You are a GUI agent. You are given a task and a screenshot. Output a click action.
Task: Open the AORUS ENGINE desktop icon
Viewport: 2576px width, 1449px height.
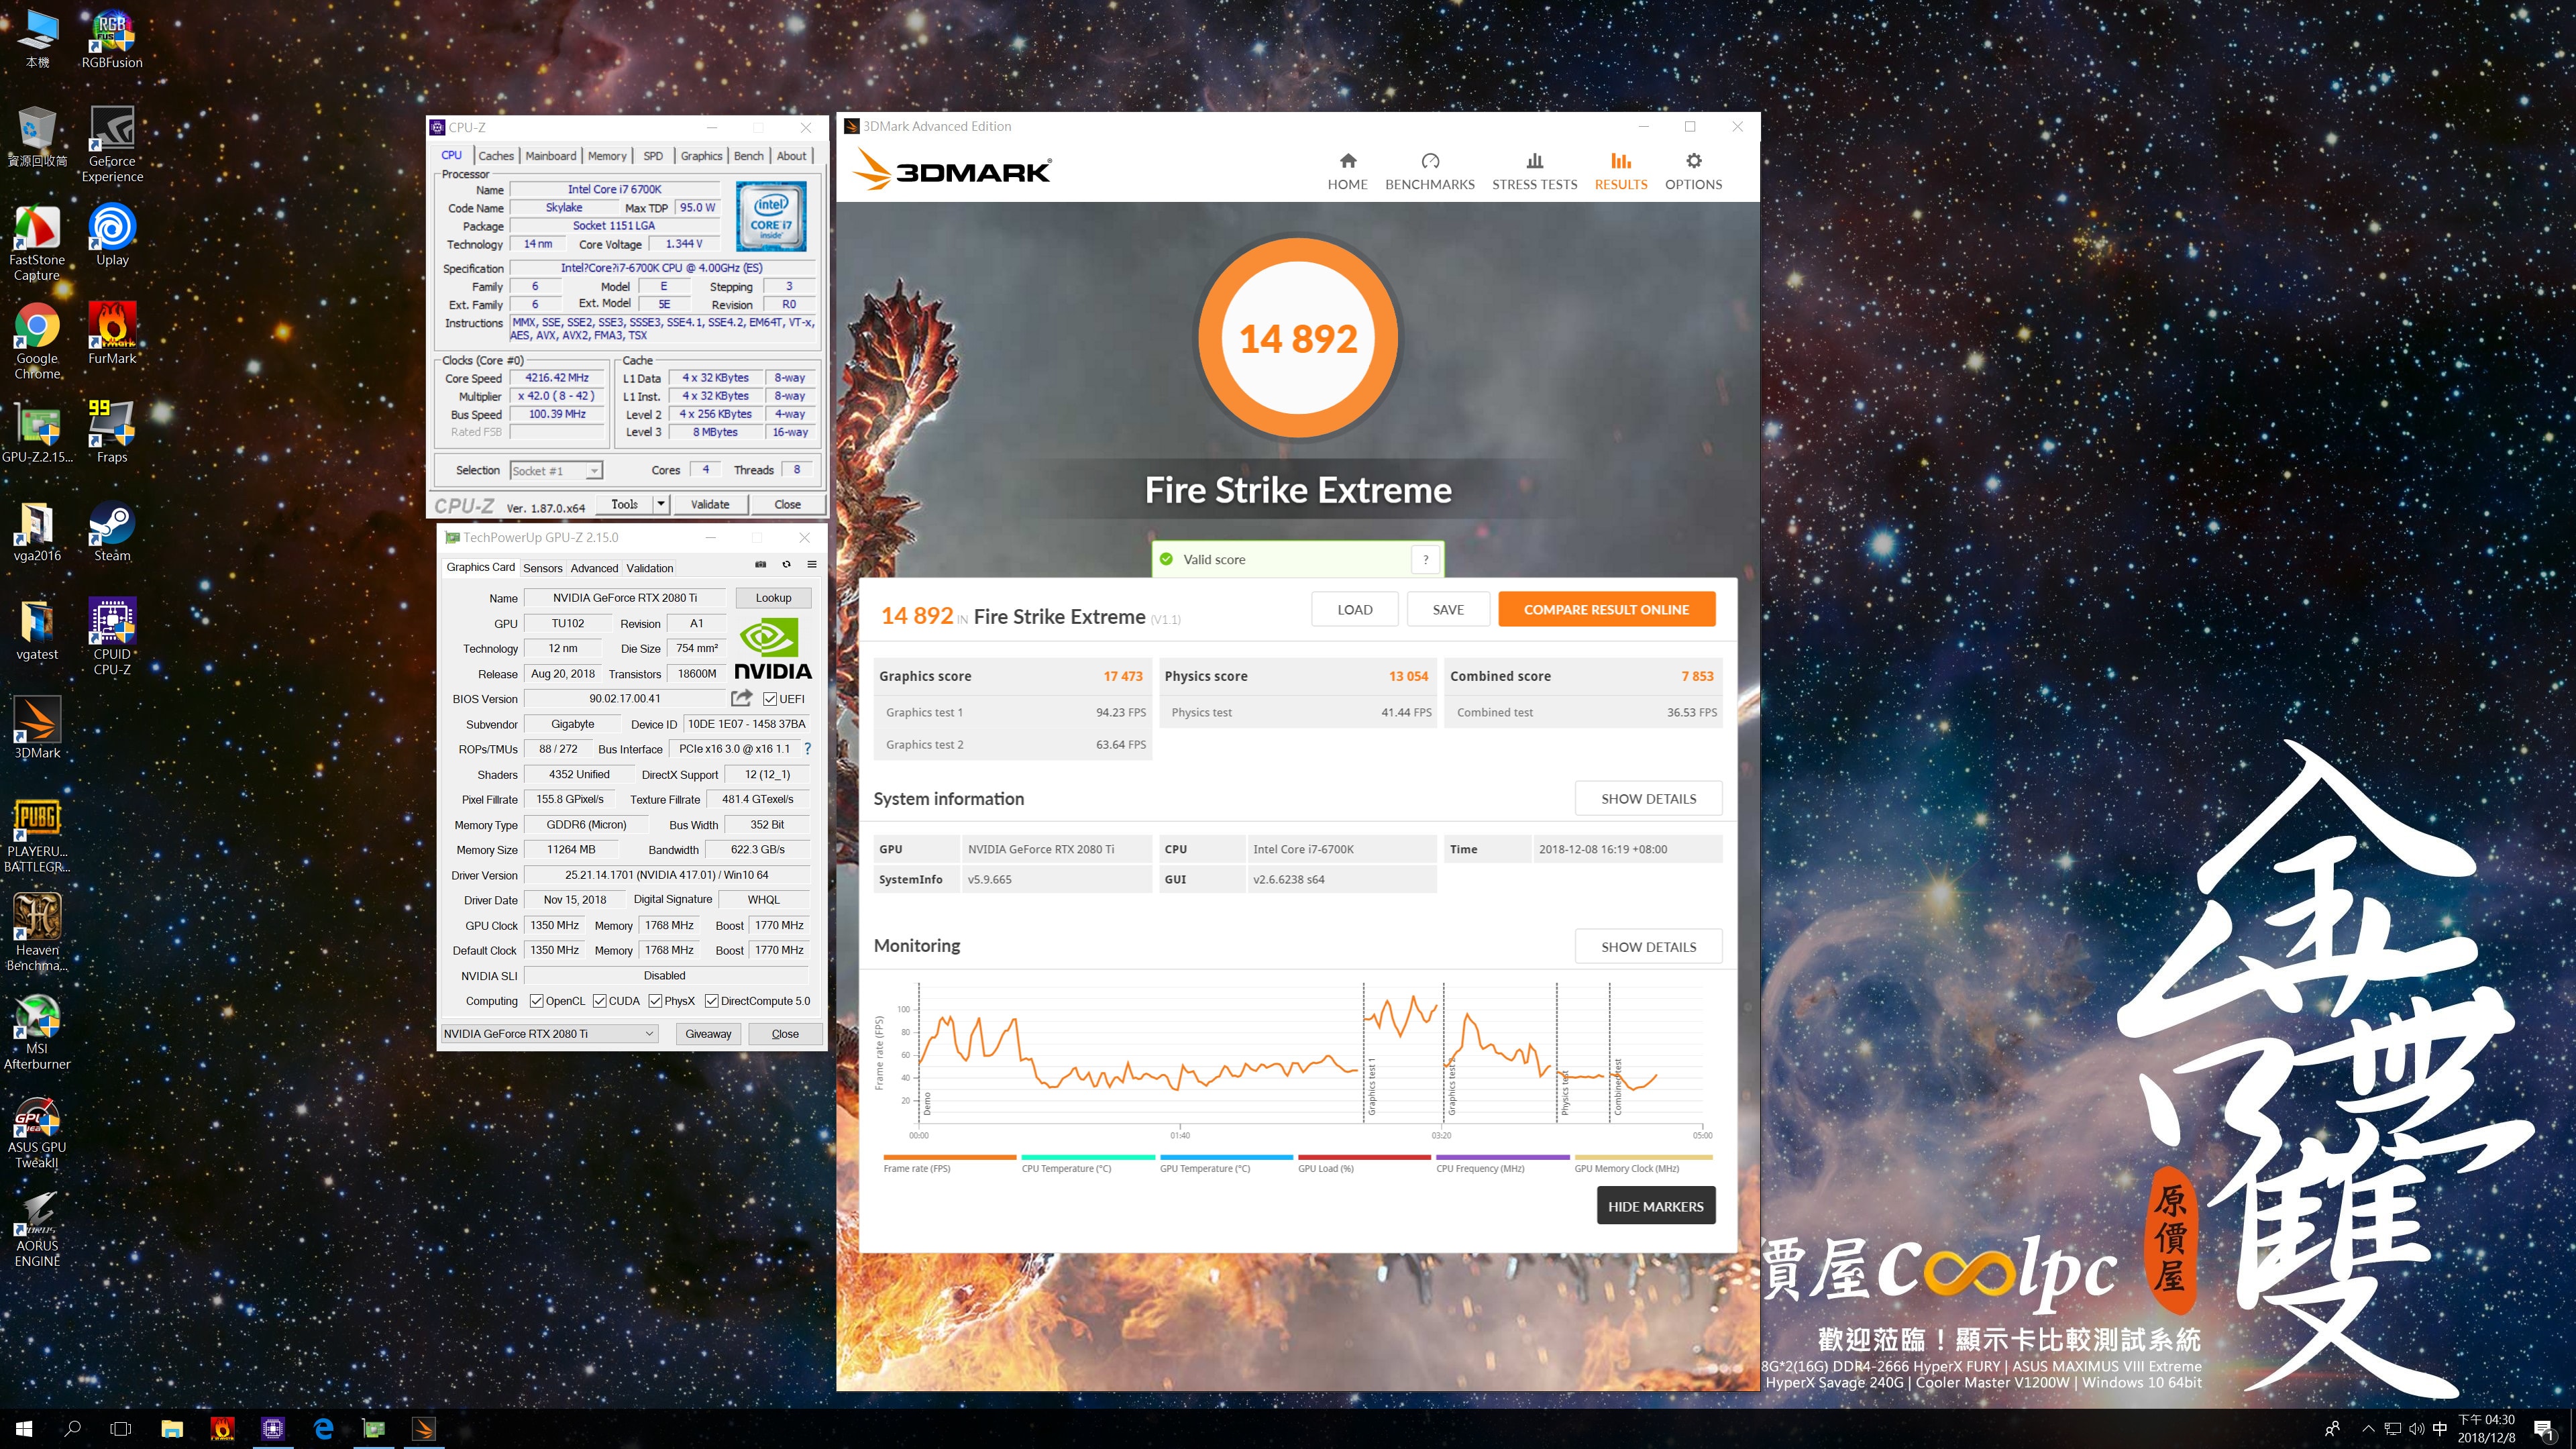(x=37, y=1229)
